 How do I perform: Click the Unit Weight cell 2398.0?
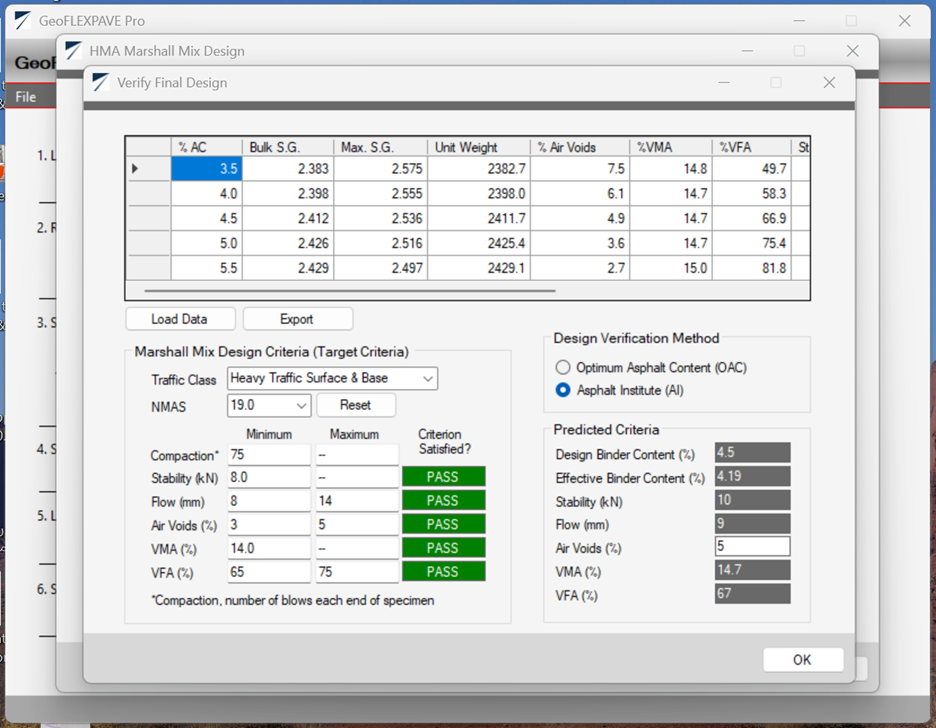click(479, 194)
